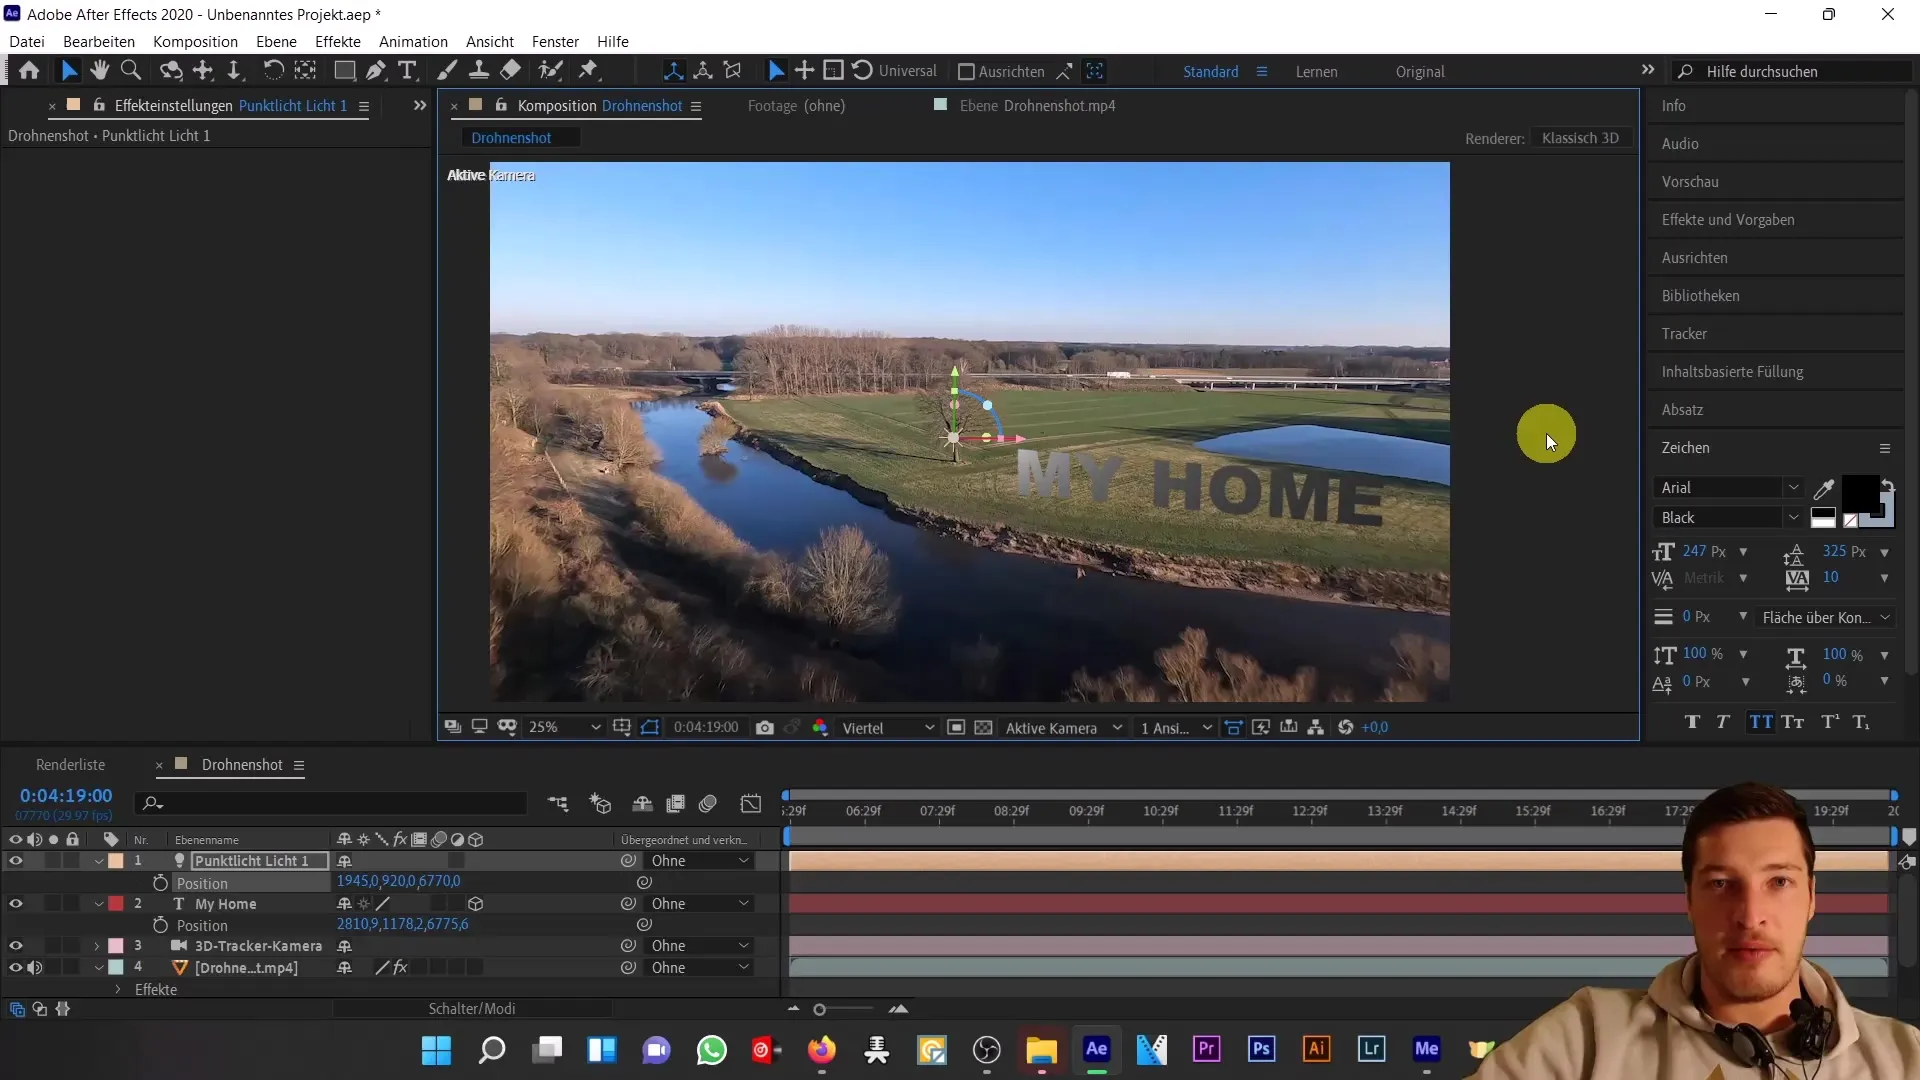This screenshot has width=1920, height=1080.
Task: Switch to the Footage (ohne) tab
Action: 796,106
